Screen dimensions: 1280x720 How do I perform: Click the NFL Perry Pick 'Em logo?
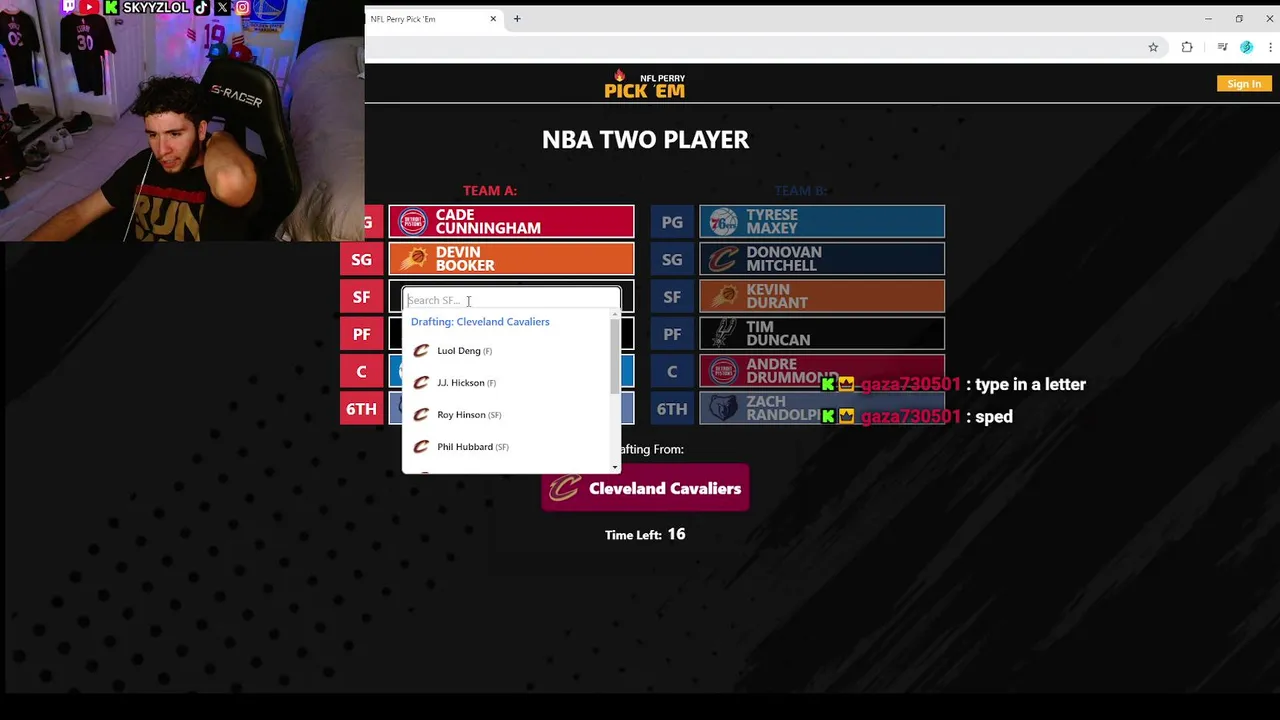coord(645,84)
